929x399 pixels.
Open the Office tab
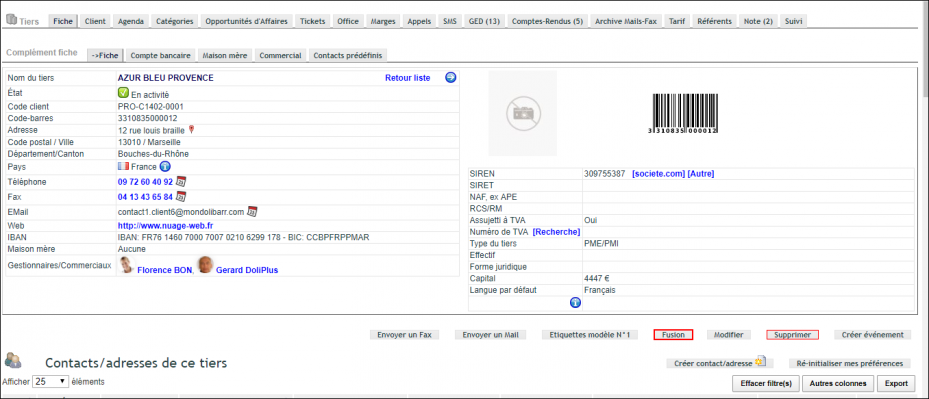point(348,21)
